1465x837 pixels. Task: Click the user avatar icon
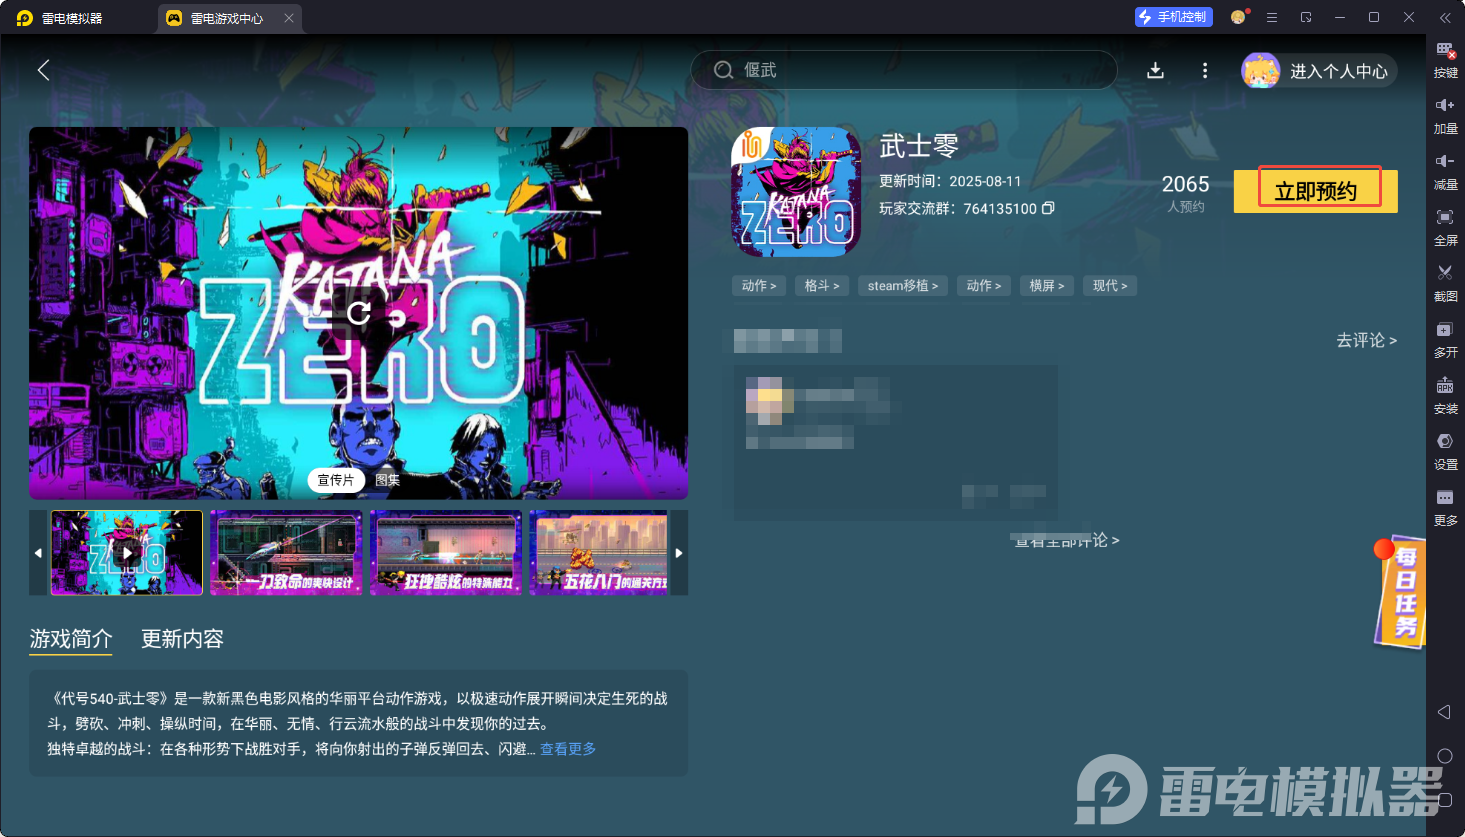[1261, 71]
